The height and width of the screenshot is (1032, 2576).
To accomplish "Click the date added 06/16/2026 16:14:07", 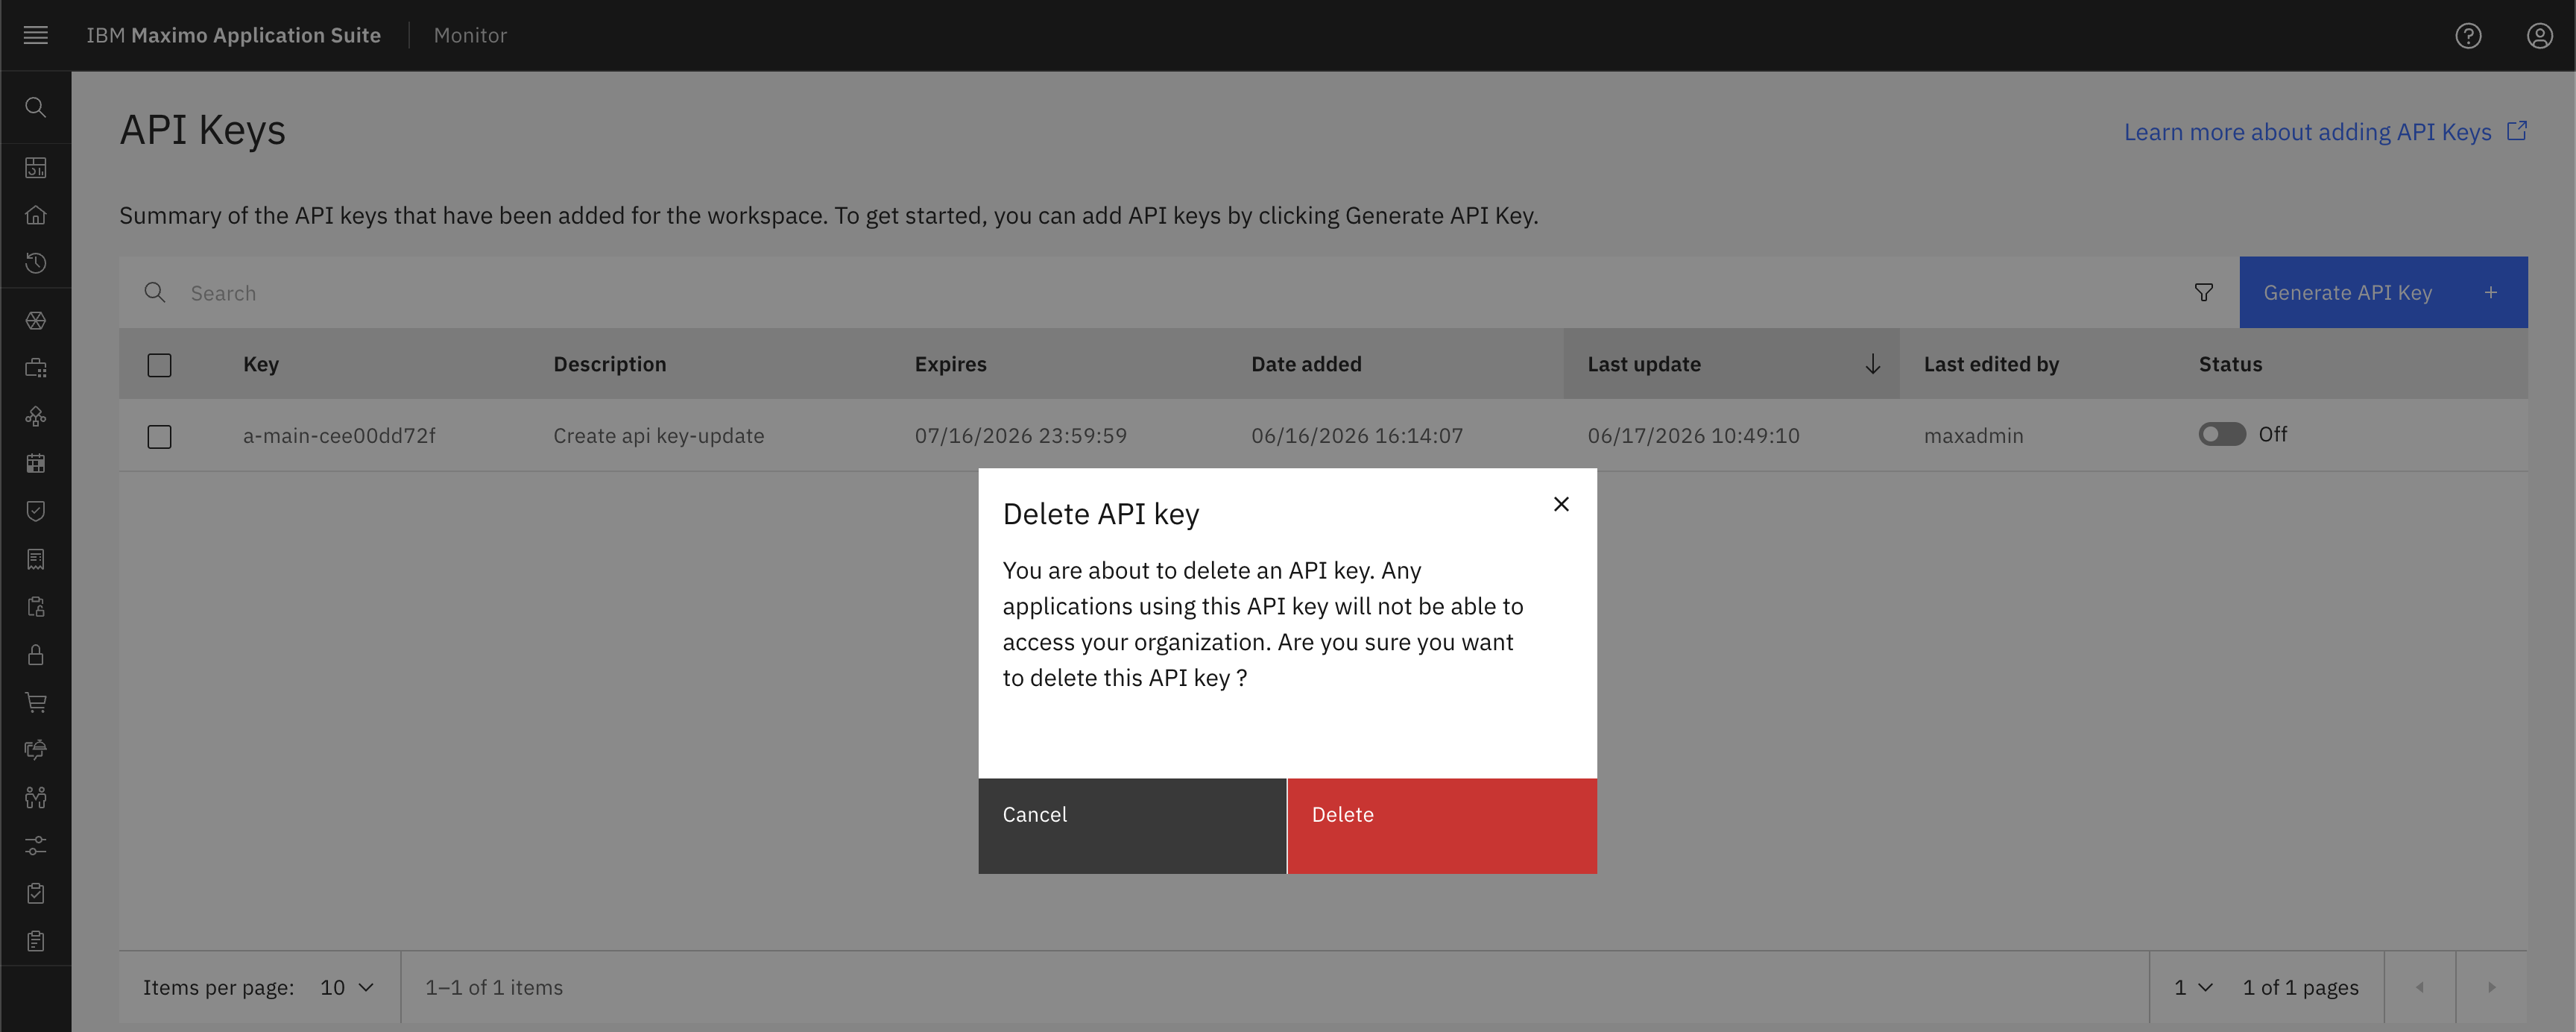I will click(x=1357, y=435).
